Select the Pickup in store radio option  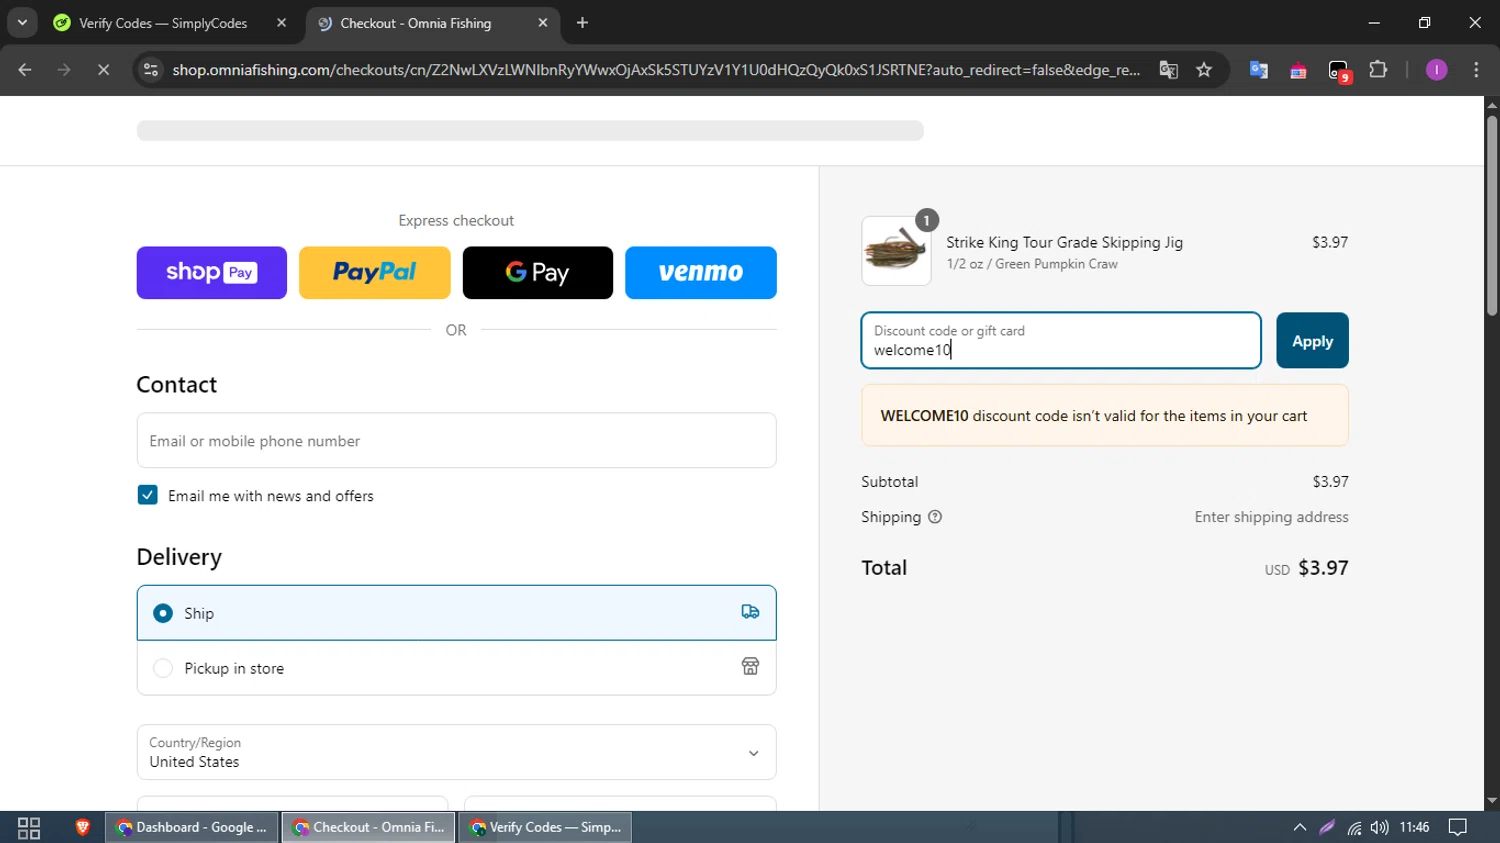pos(163,668)
